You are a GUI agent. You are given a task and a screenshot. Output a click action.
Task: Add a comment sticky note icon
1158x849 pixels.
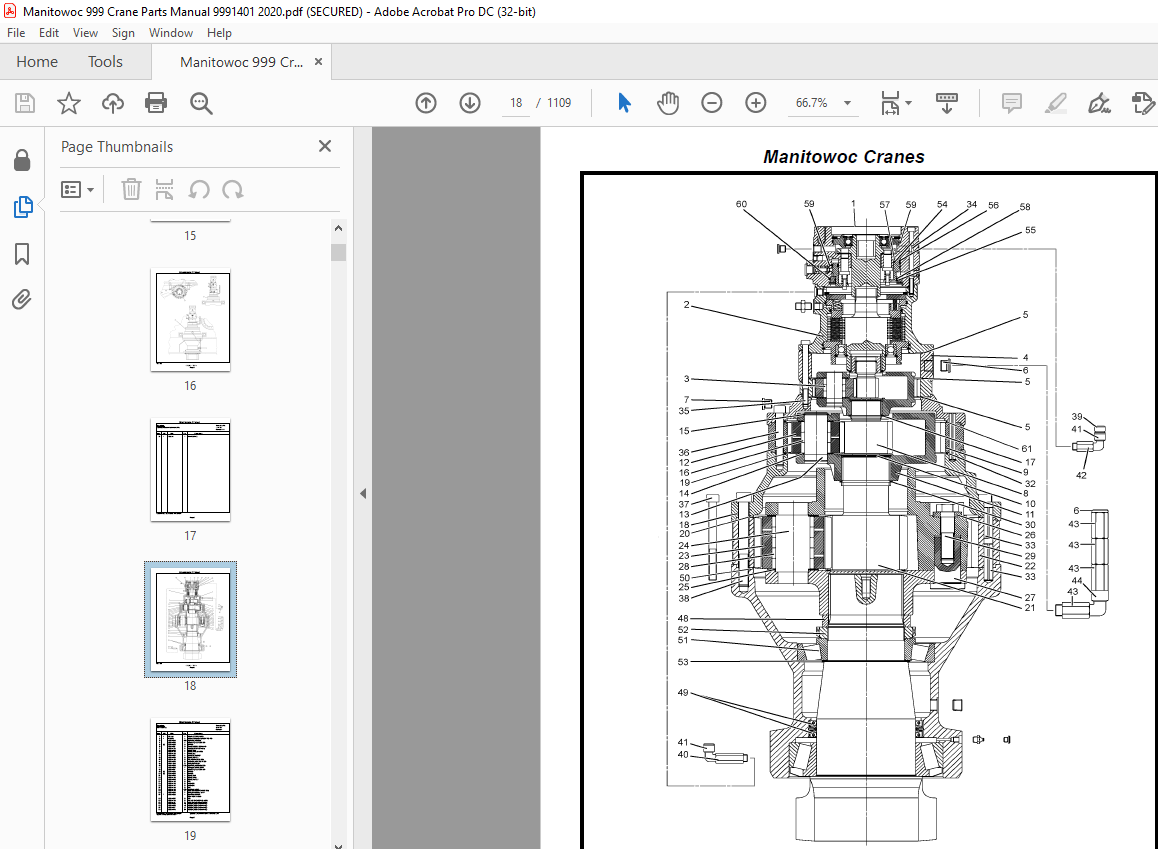point(1012,103)
